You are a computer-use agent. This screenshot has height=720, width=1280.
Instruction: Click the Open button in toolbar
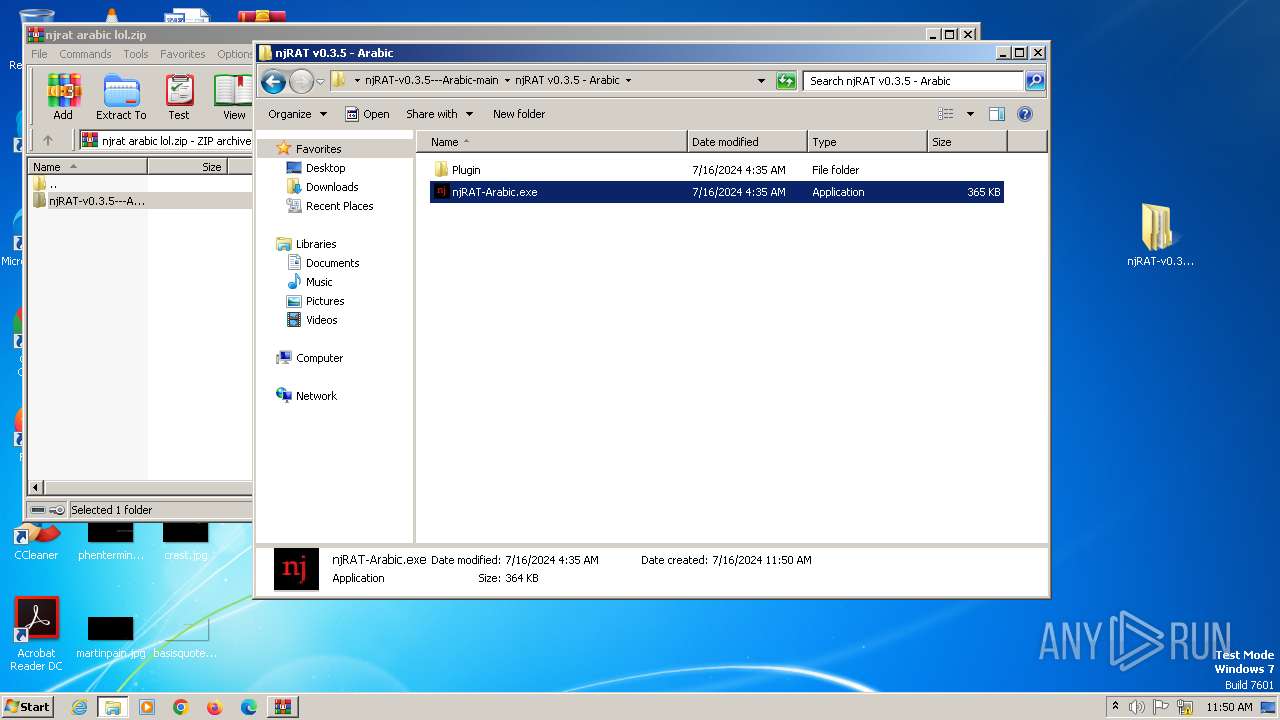coord(367,114)
